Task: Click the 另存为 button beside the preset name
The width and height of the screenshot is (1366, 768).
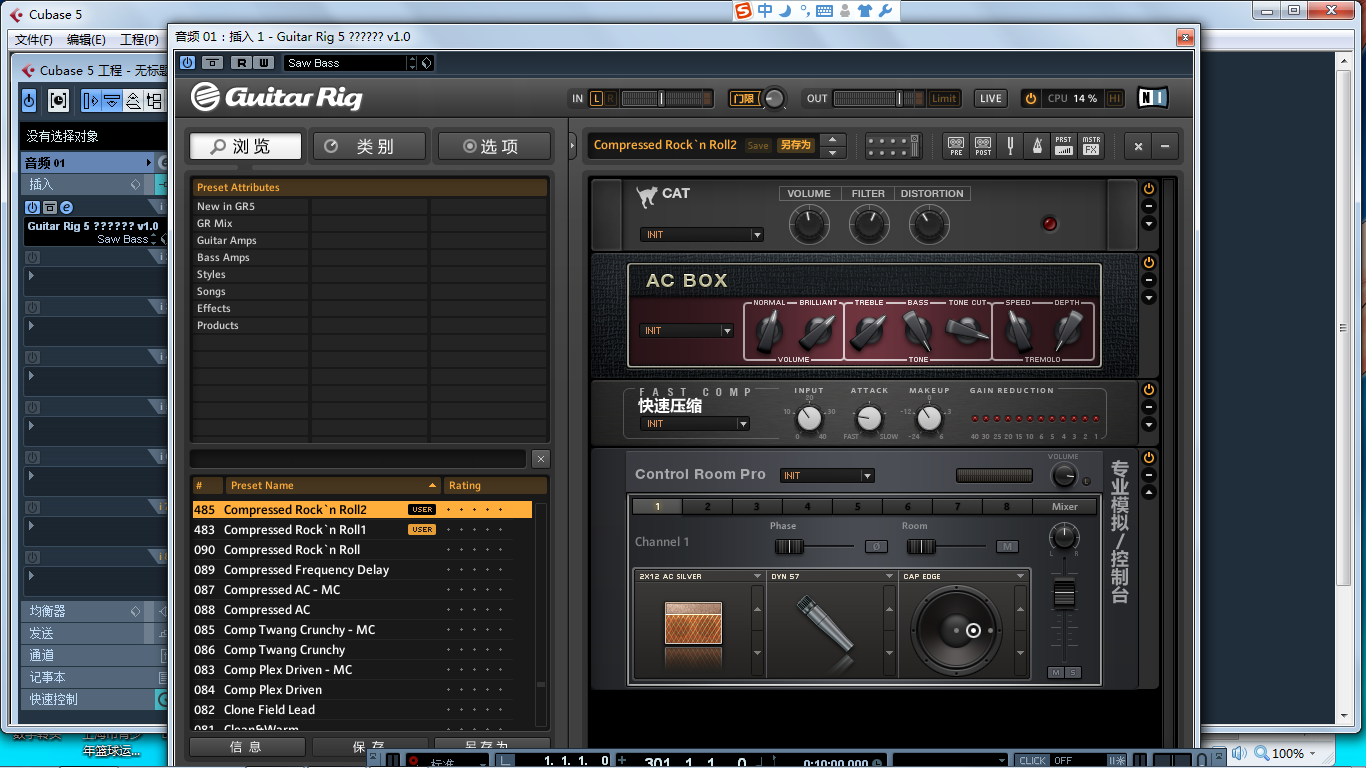Action: (796, 145)
